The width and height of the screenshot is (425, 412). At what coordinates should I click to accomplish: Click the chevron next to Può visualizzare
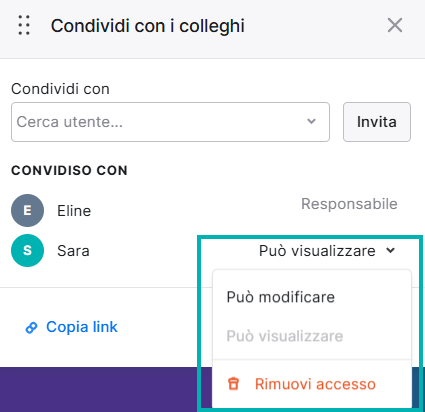(391, 250)
